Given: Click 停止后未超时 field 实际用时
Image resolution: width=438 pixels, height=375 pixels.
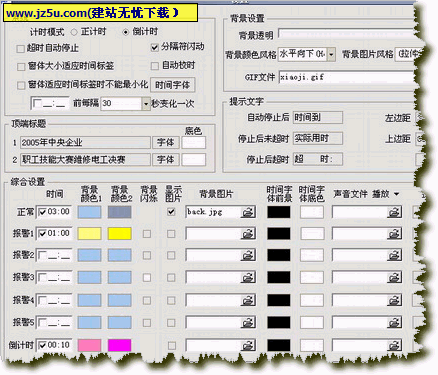Looking at the screenshot, I should [318, 138].
